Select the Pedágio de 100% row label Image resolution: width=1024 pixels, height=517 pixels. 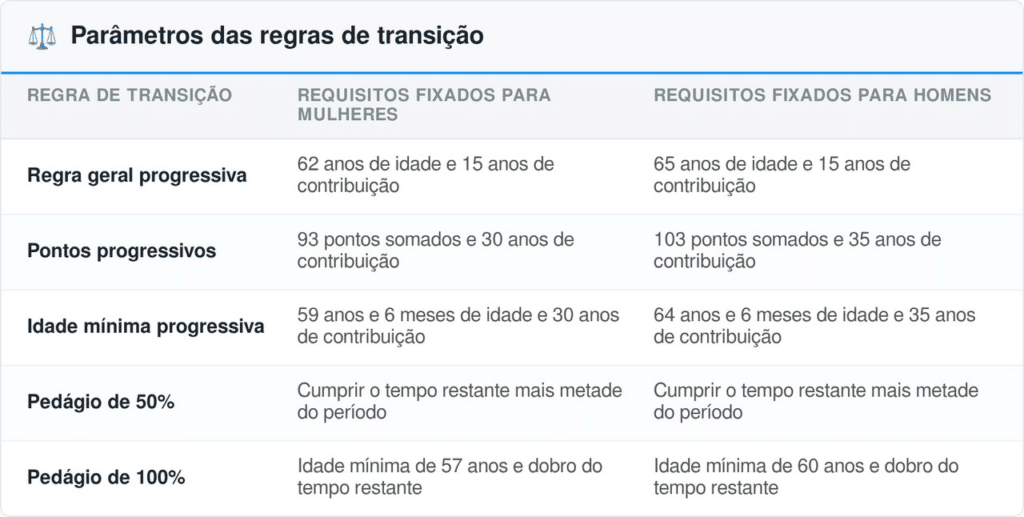click(x=106, y=478)
